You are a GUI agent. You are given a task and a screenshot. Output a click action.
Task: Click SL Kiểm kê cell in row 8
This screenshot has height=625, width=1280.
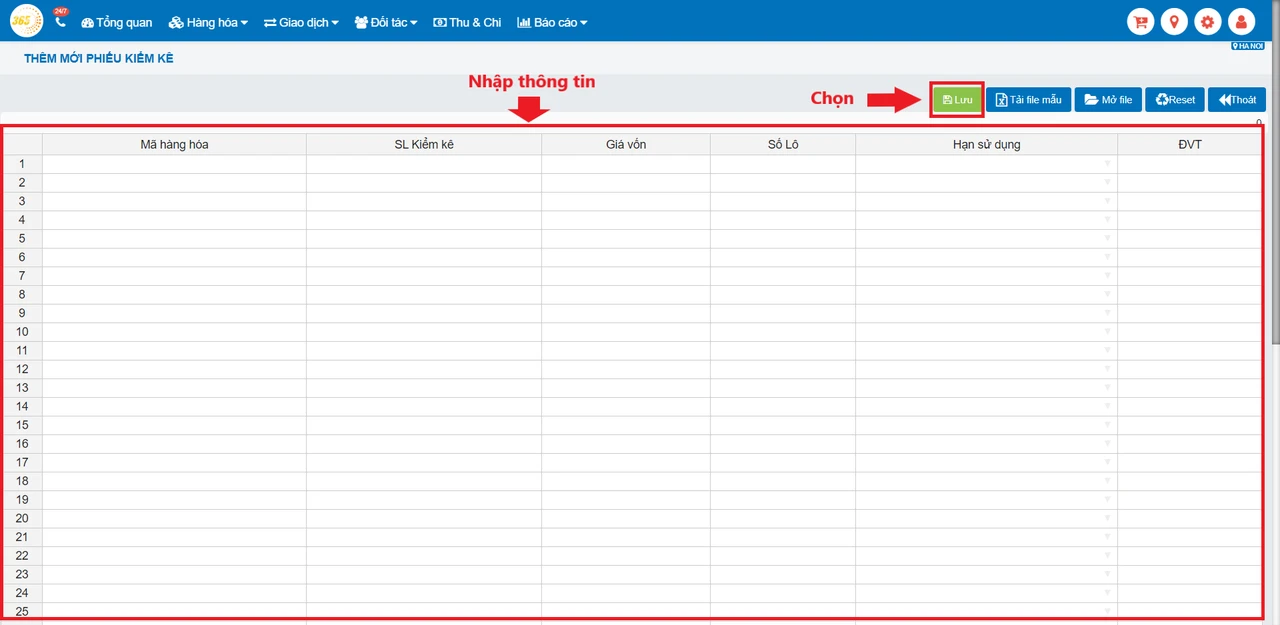424,294
